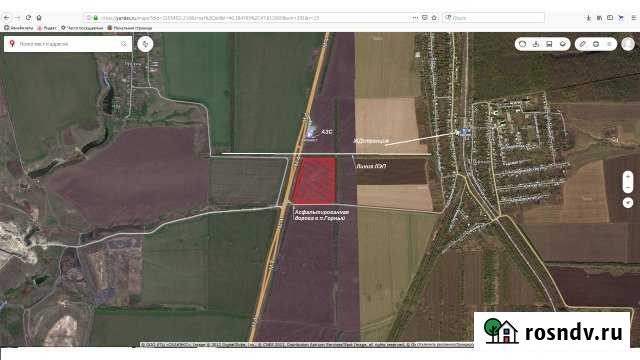Image resolution: width=640 pixels, height=360 pixels.
Task: Open the Начальная страница bookmark
Action: click(129, 28)
